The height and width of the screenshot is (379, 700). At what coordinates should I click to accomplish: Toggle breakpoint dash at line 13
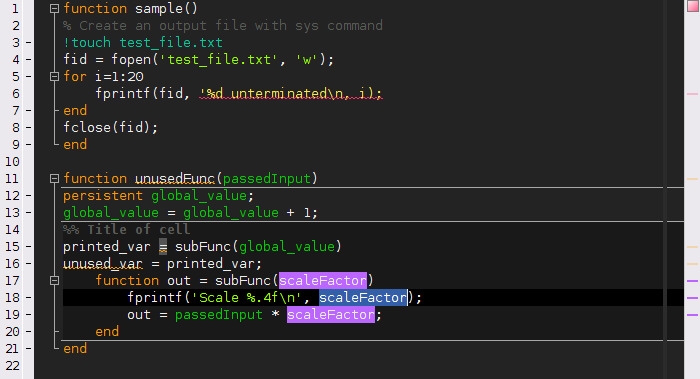(x=29, y=213)
